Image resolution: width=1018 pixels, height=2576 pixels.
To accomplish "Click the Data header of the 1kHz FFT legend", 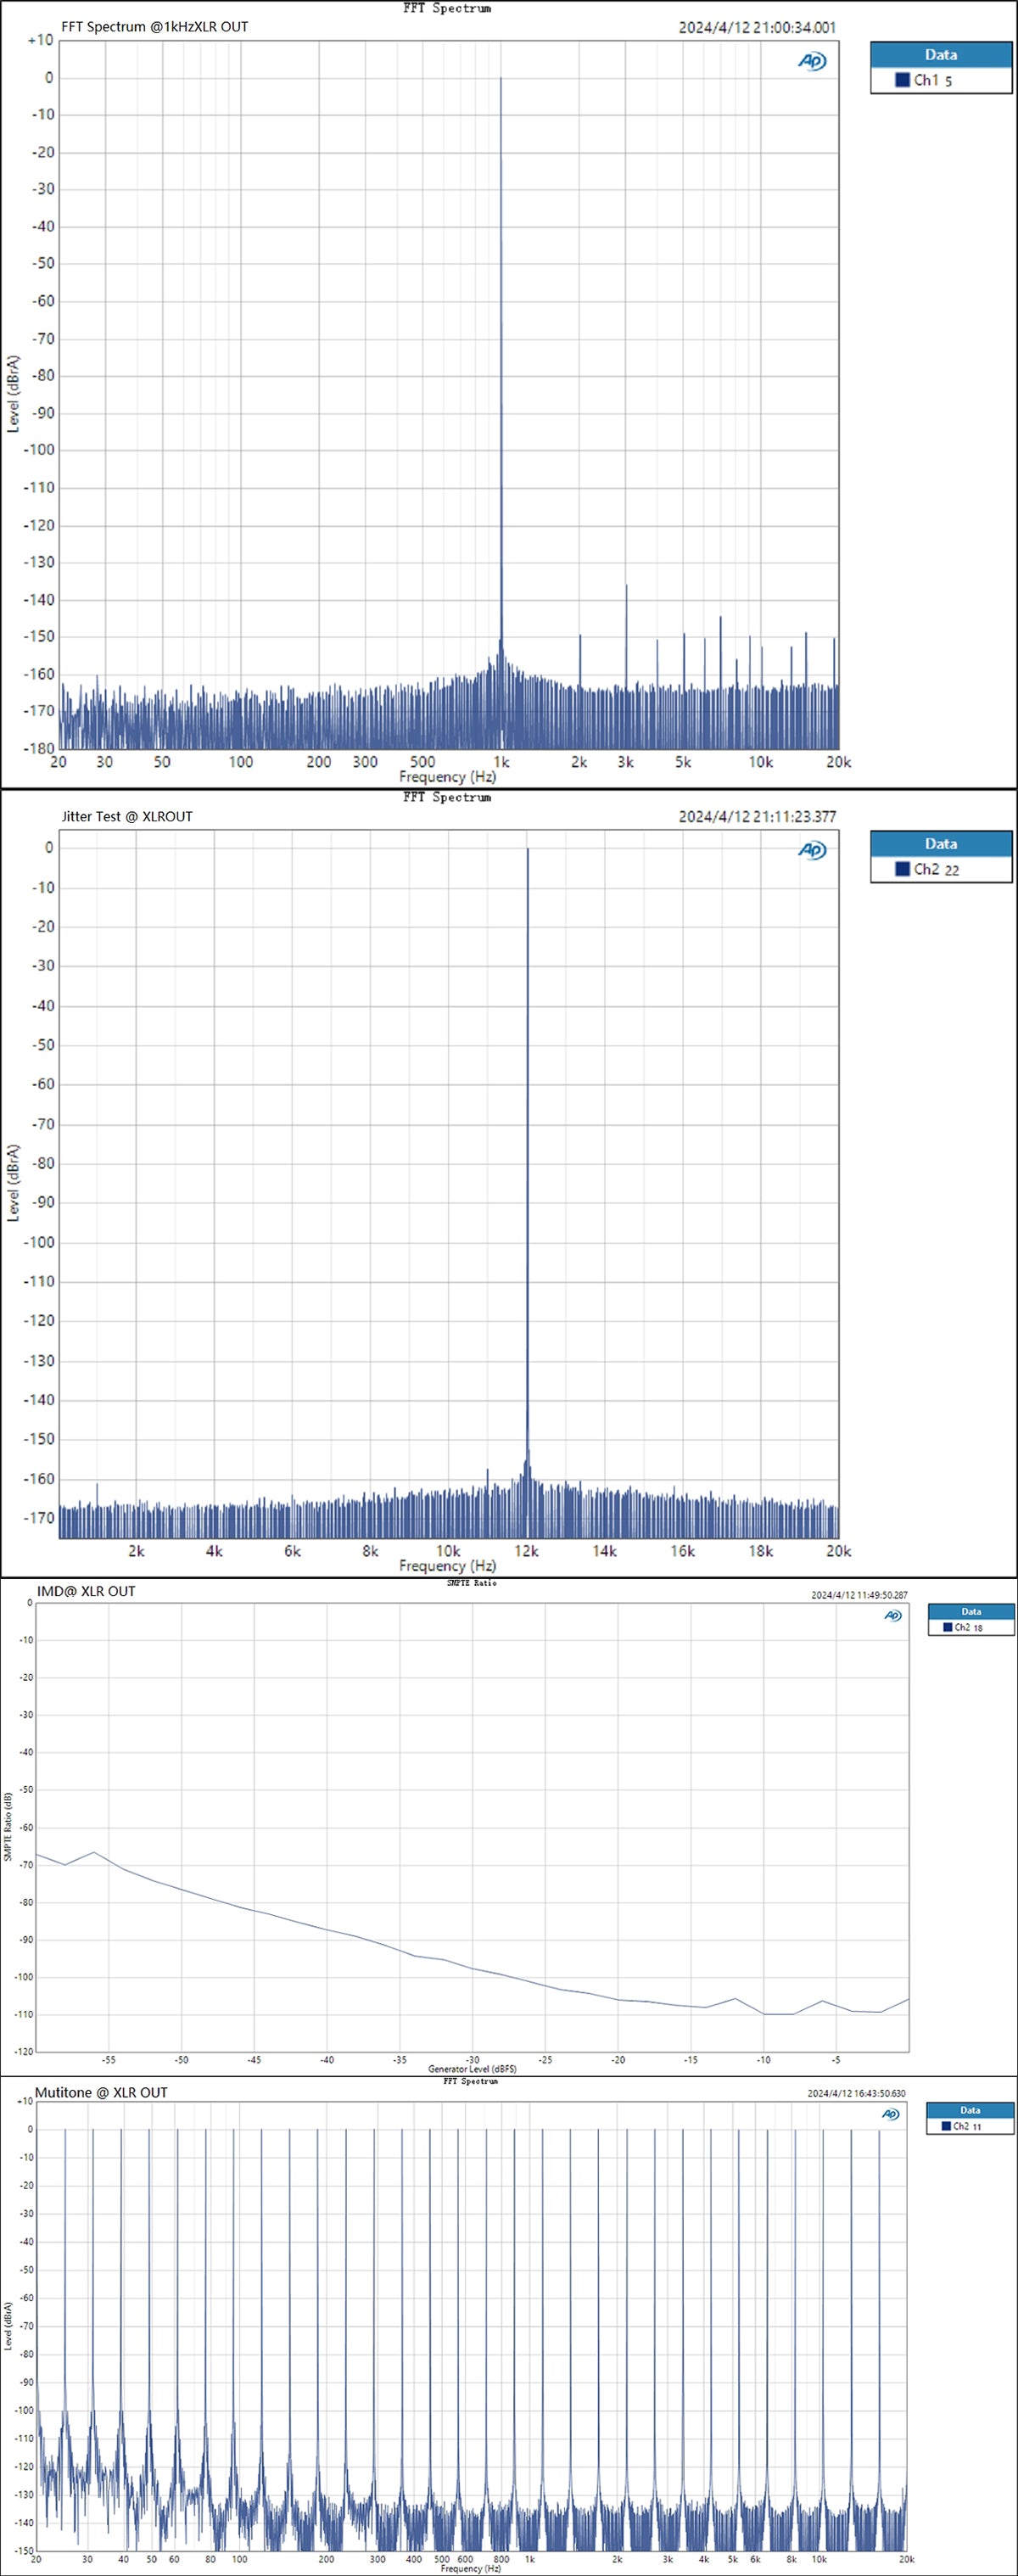I will point(940,55).
